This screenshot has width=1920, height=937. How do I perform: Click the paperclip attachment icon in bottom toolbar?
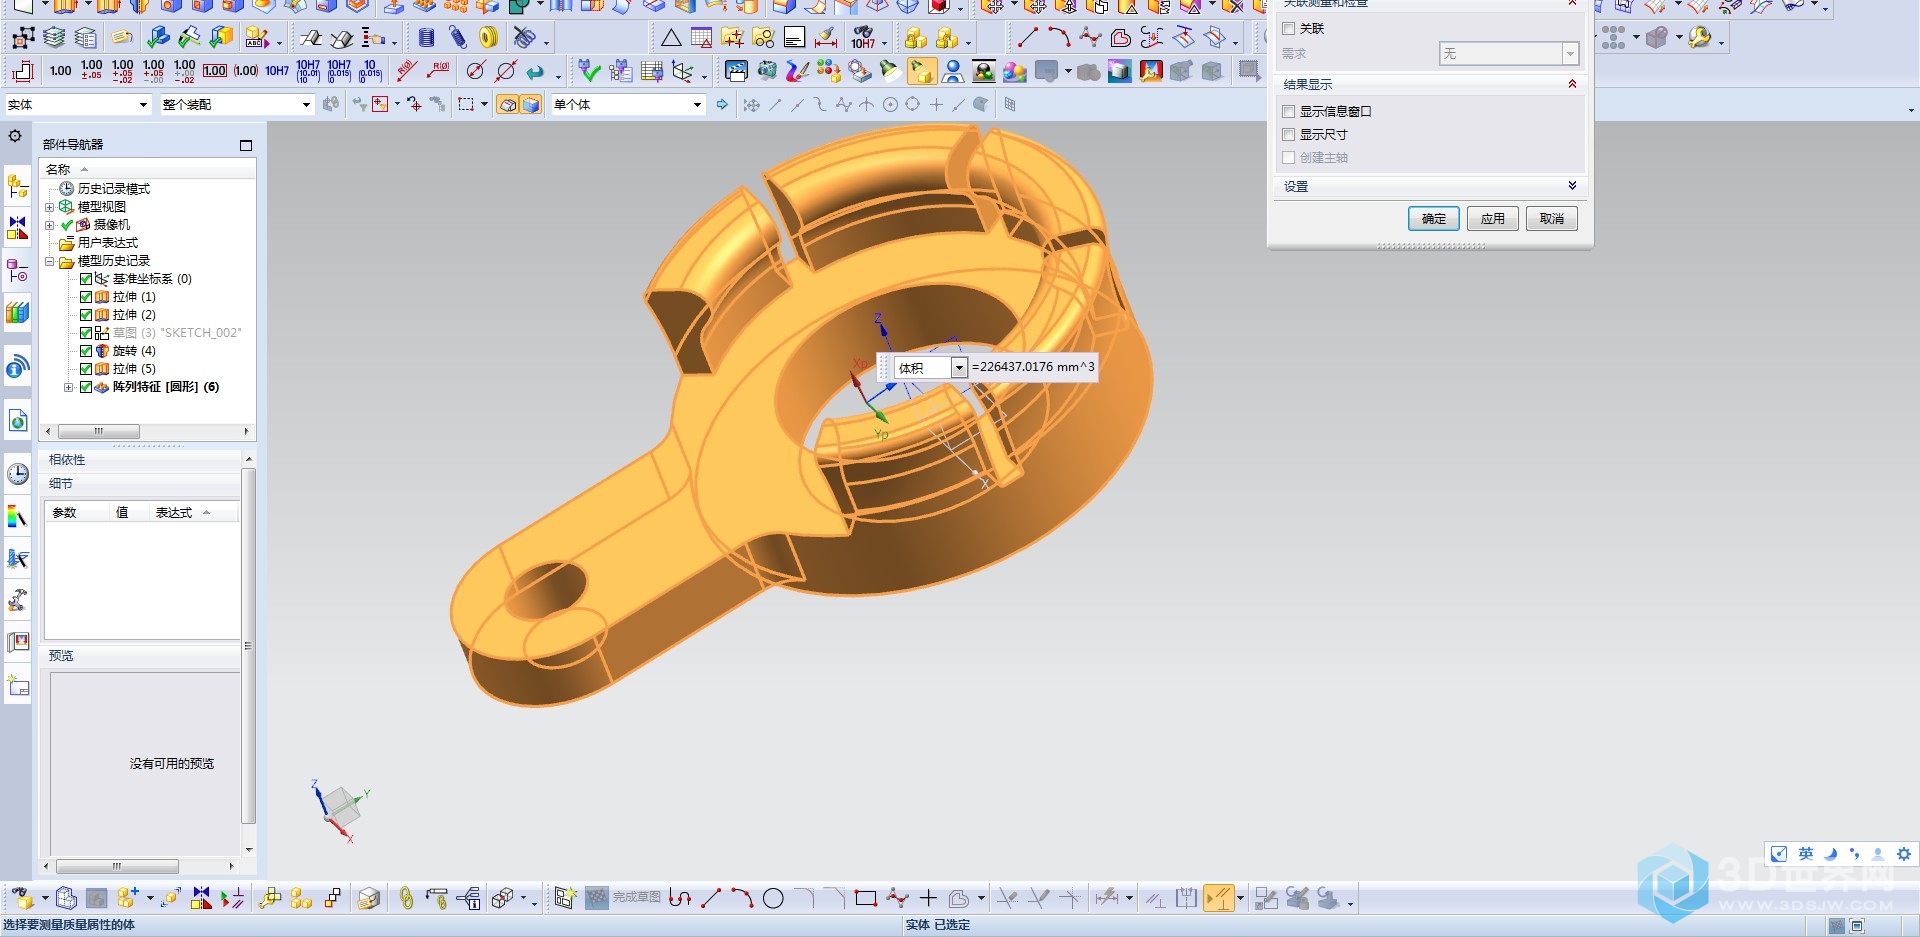(x=406, y=898)
